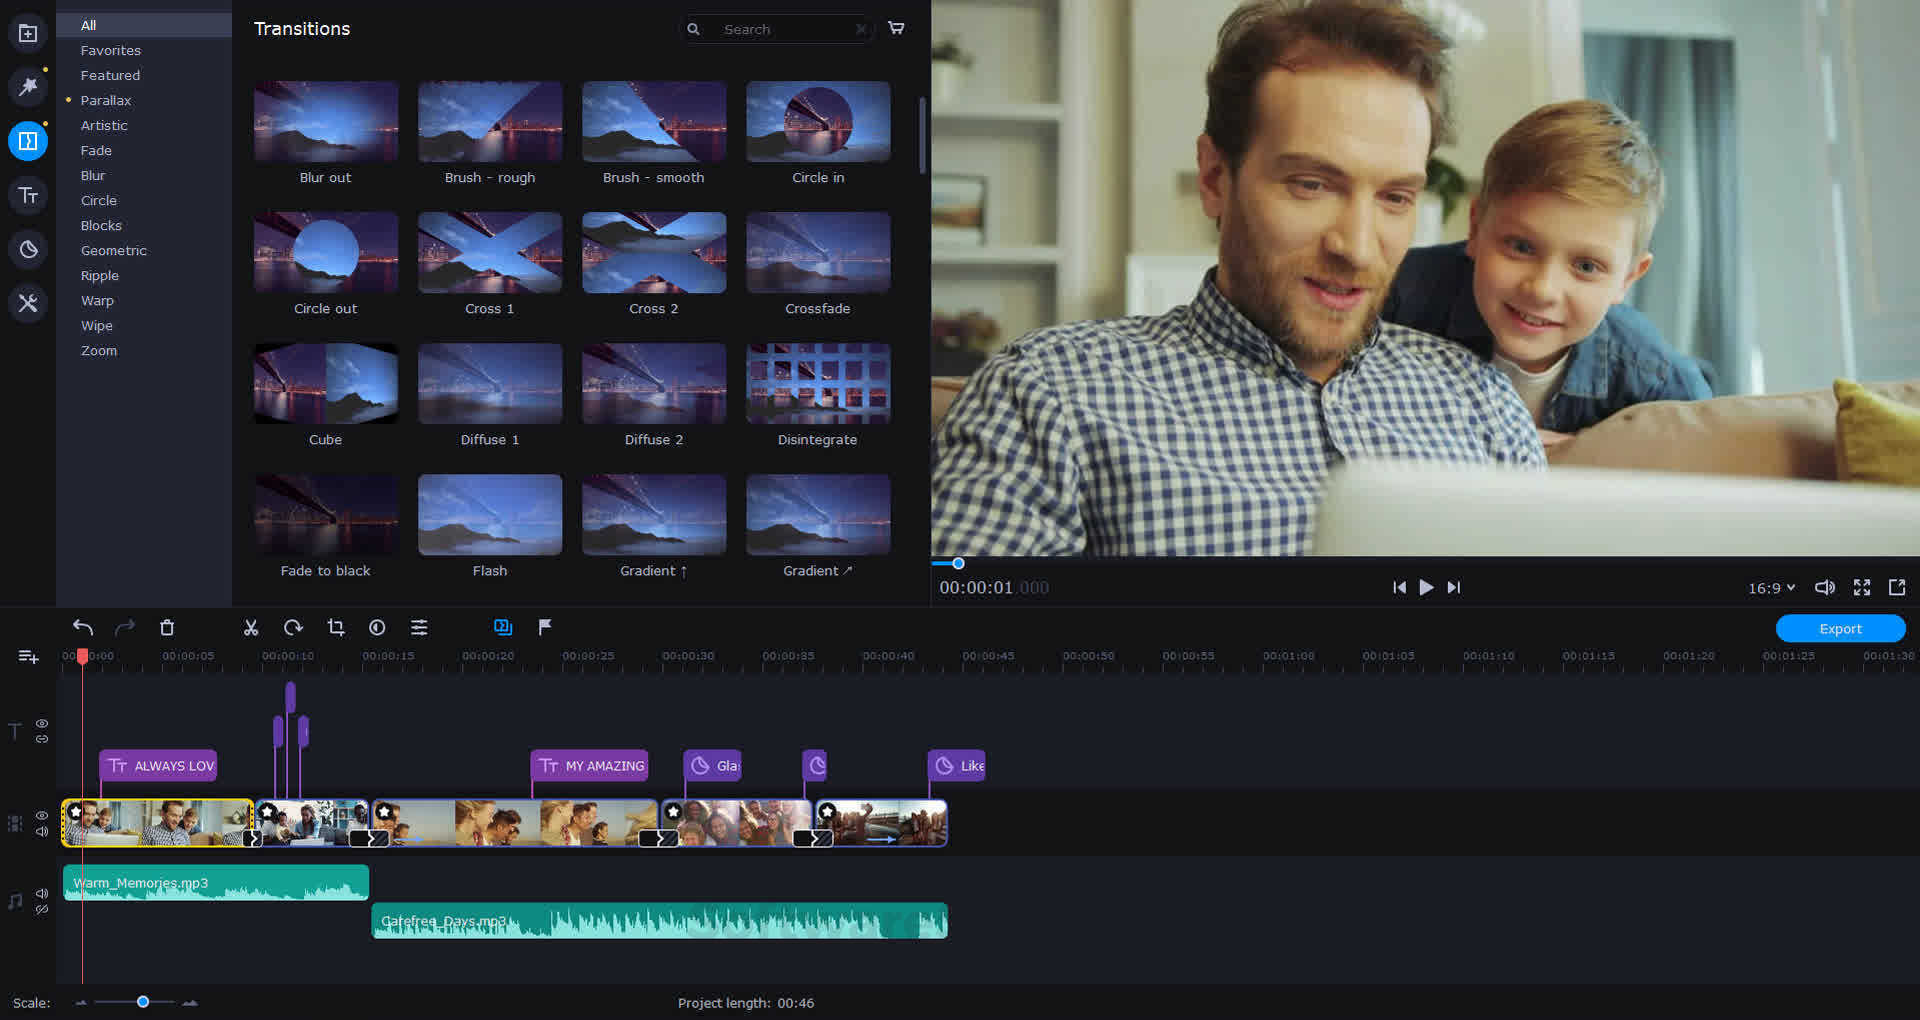Select the Effects magic wand sidebar icon

click(27, 86)
